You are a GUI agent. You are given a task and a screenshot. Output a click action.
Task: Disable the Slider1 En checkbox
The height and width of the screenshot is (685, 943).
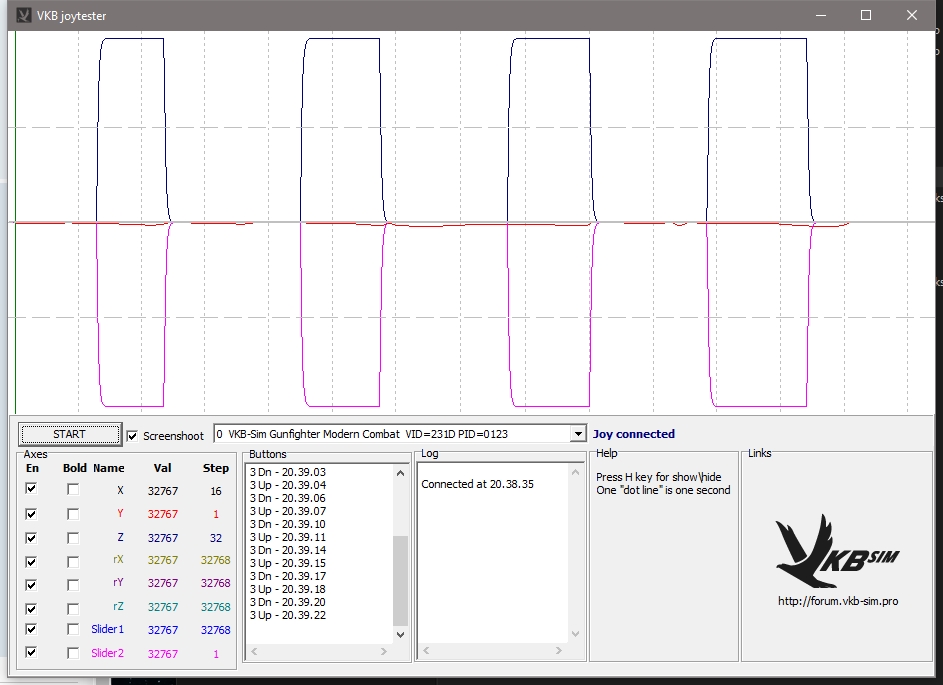pyautogui.click(x=31, y=629)
